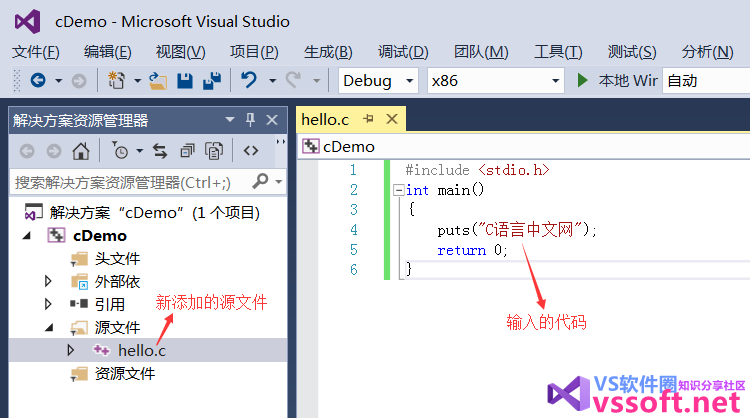The width and height of the screenshot is (750, 418).
Task: Navigate backward with the blue back arrow
Action: (38, 80)
